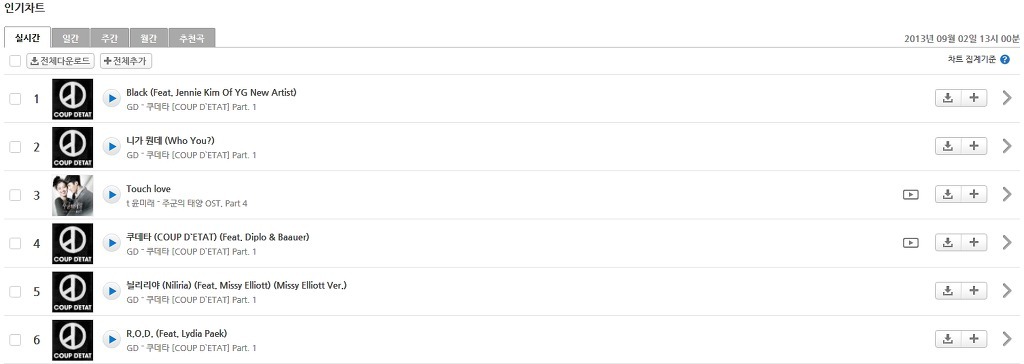Open the music video for 쿠데타 (COUP D'ETAT)
The image size is (1024, 364).
click(x=910, y=243)
